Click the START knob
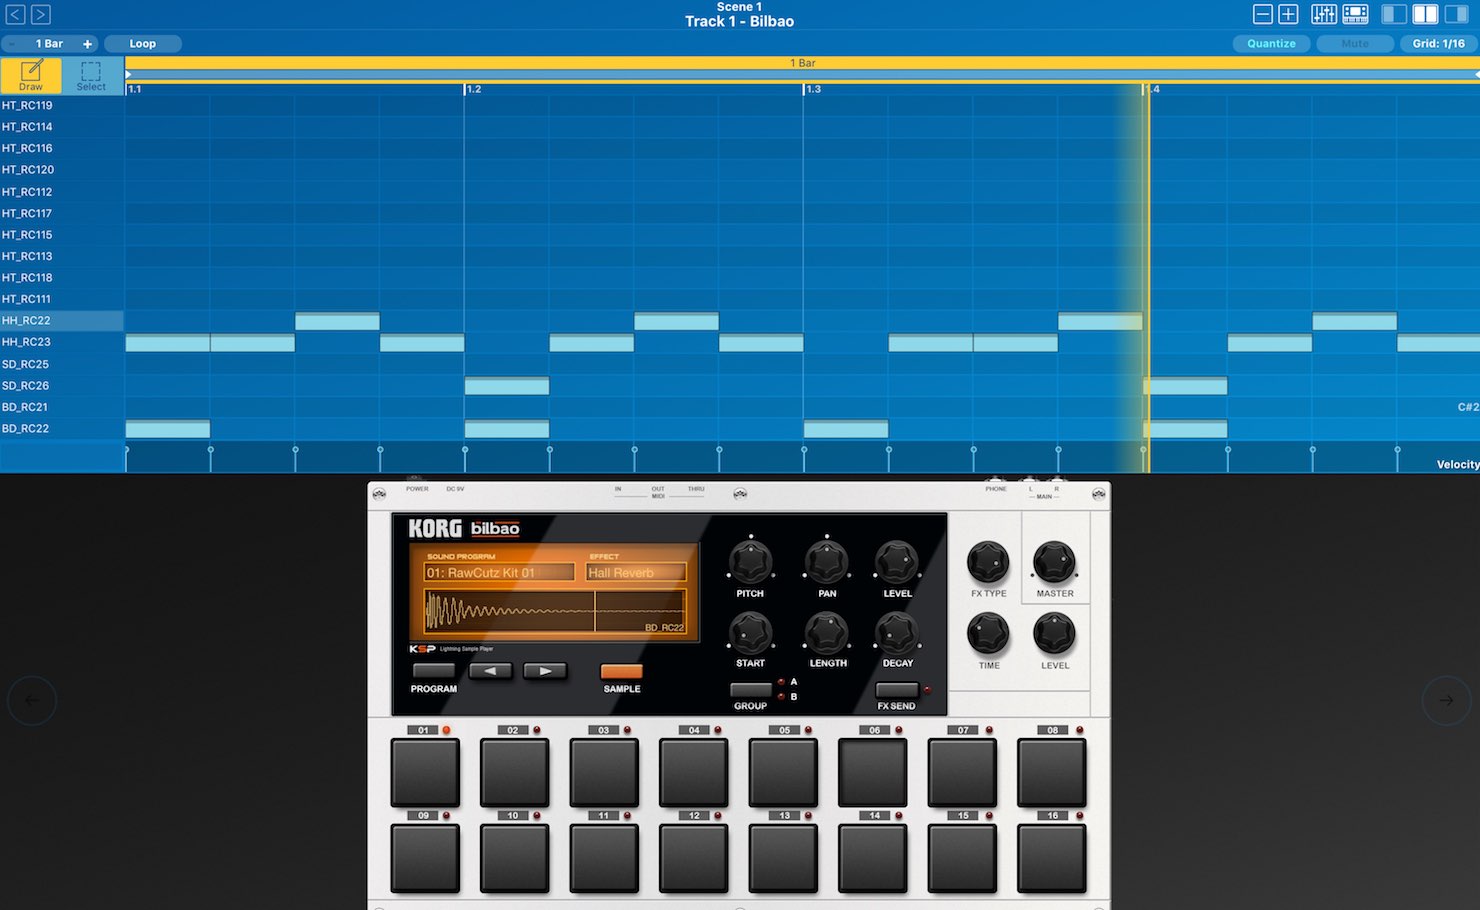 (x=750, y=633)
